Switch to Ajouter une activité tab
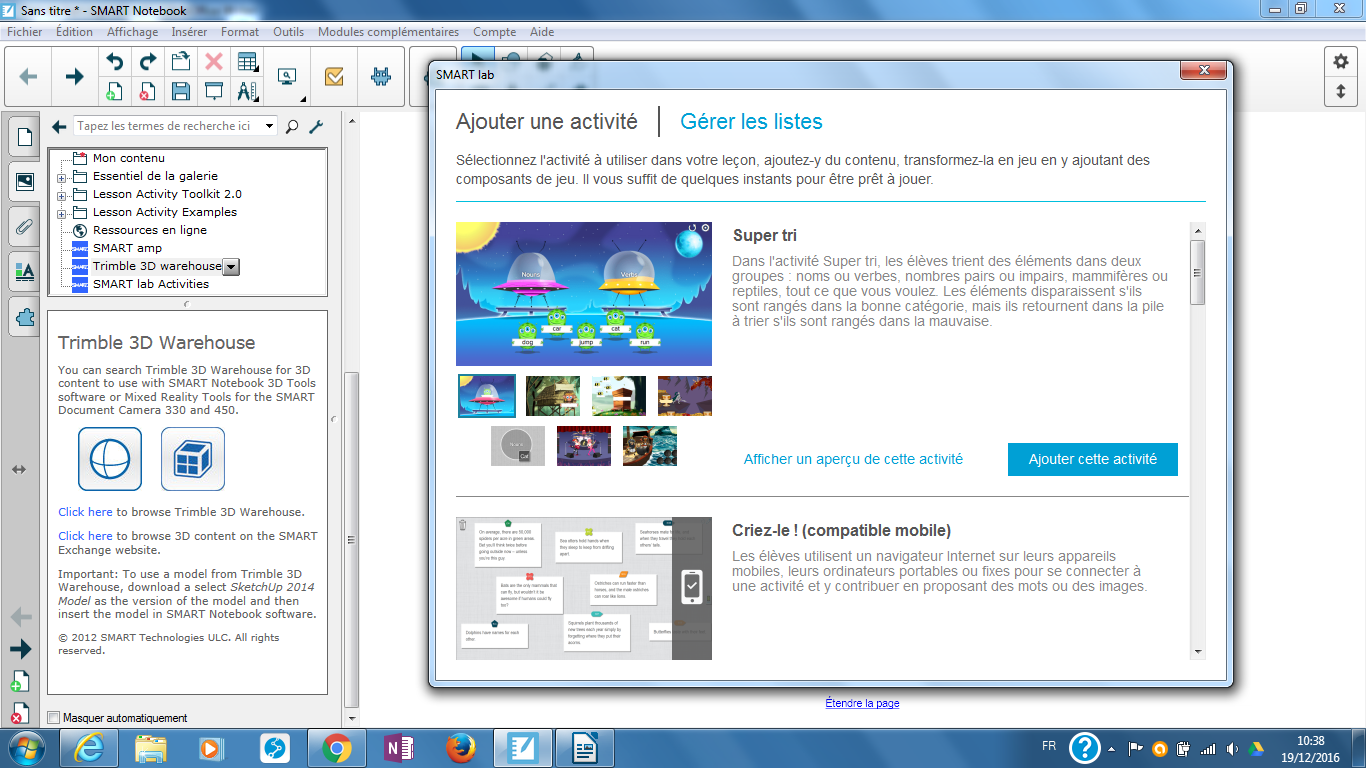Image resolution: width=1366 pixels, height=768 pixels. tap(547, 122)
